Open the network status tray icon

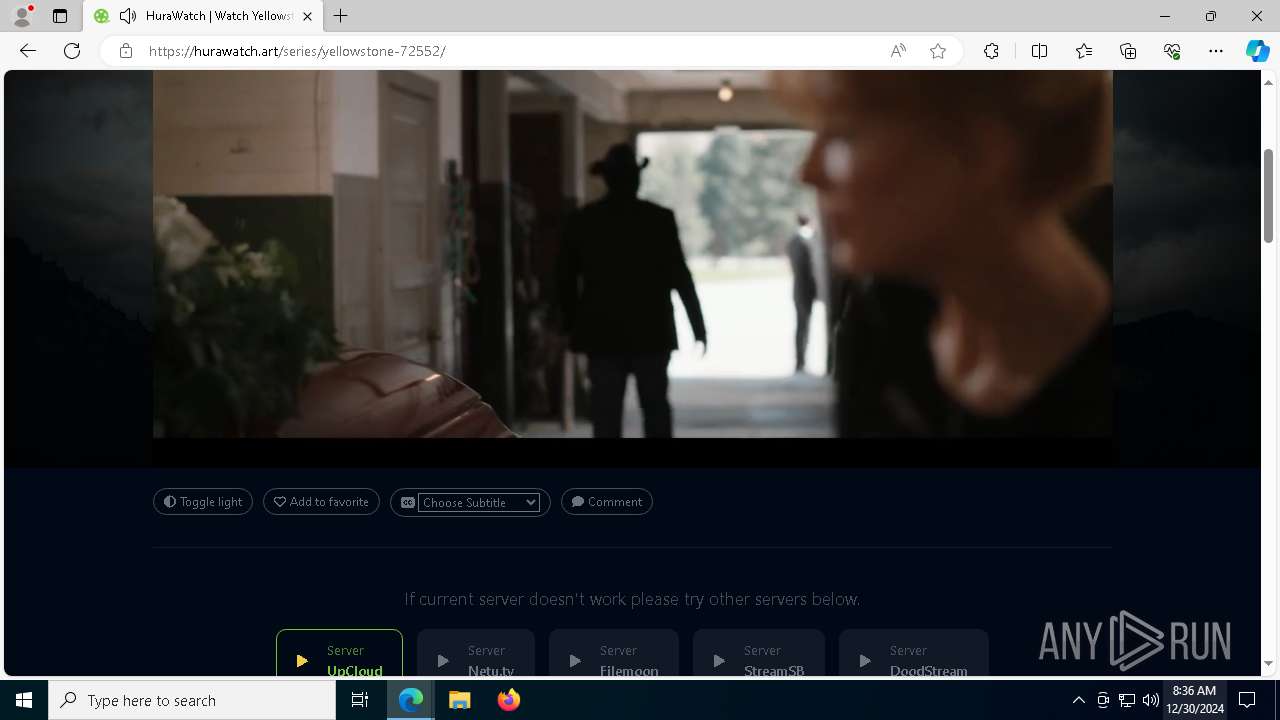tap(1127, 700)
